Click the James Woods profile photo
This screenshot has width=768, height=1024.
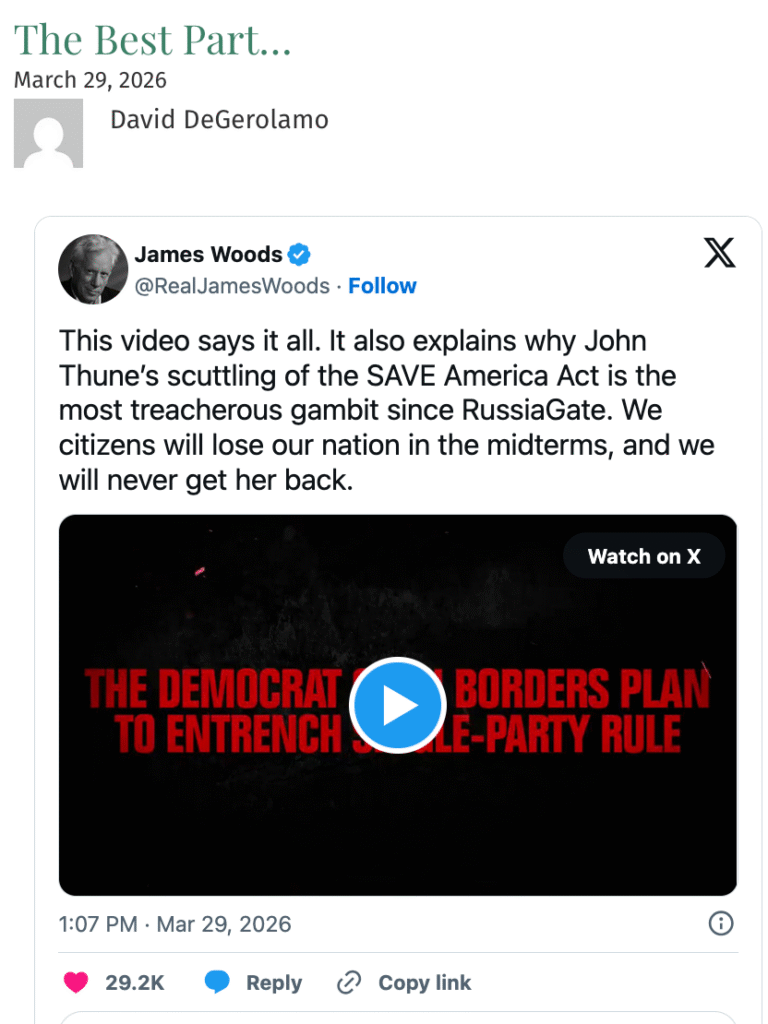click(x=93, y=269)
